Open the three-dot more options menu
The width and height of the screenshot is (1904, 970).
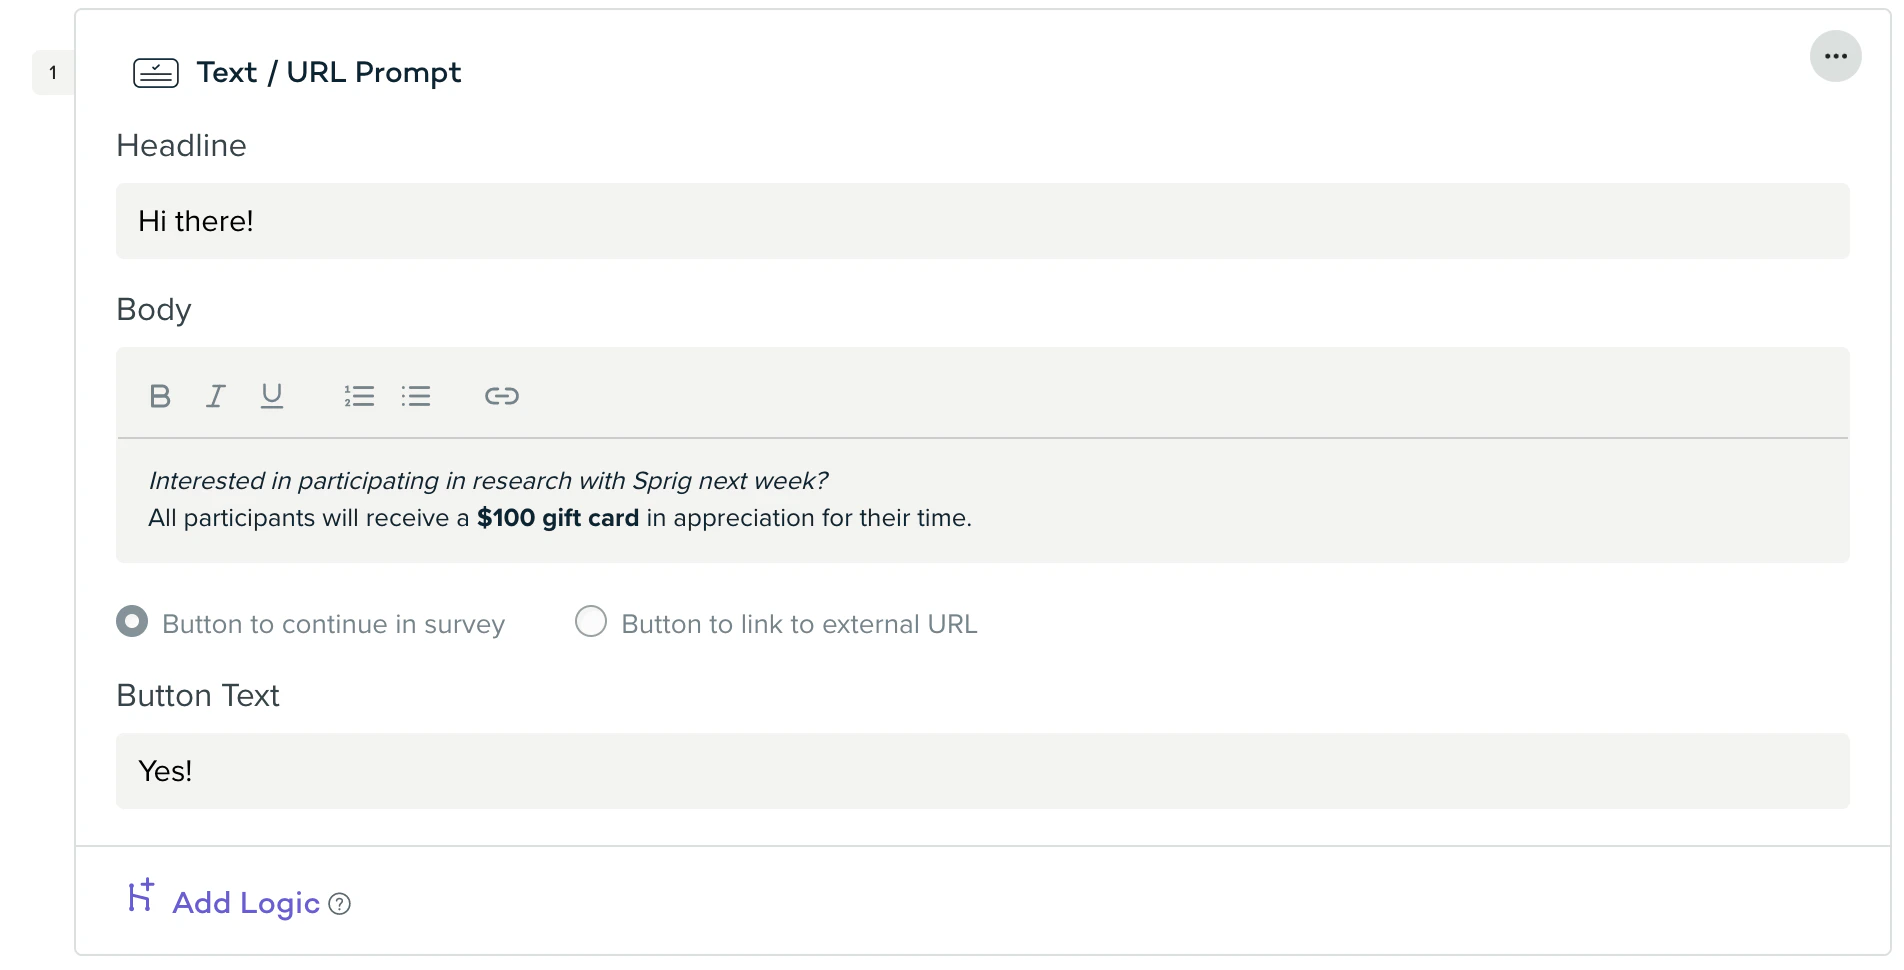click(1835, 56)
